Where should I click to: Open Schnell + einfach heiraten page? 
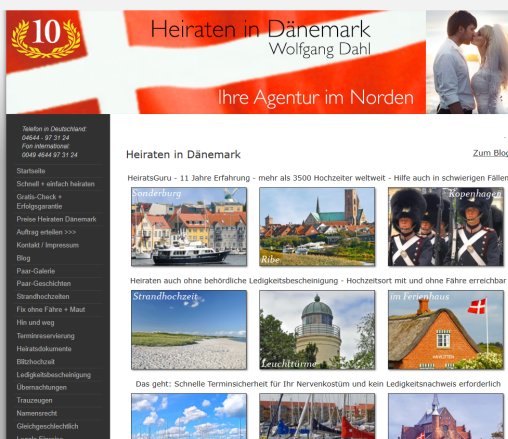pos(56,184)
